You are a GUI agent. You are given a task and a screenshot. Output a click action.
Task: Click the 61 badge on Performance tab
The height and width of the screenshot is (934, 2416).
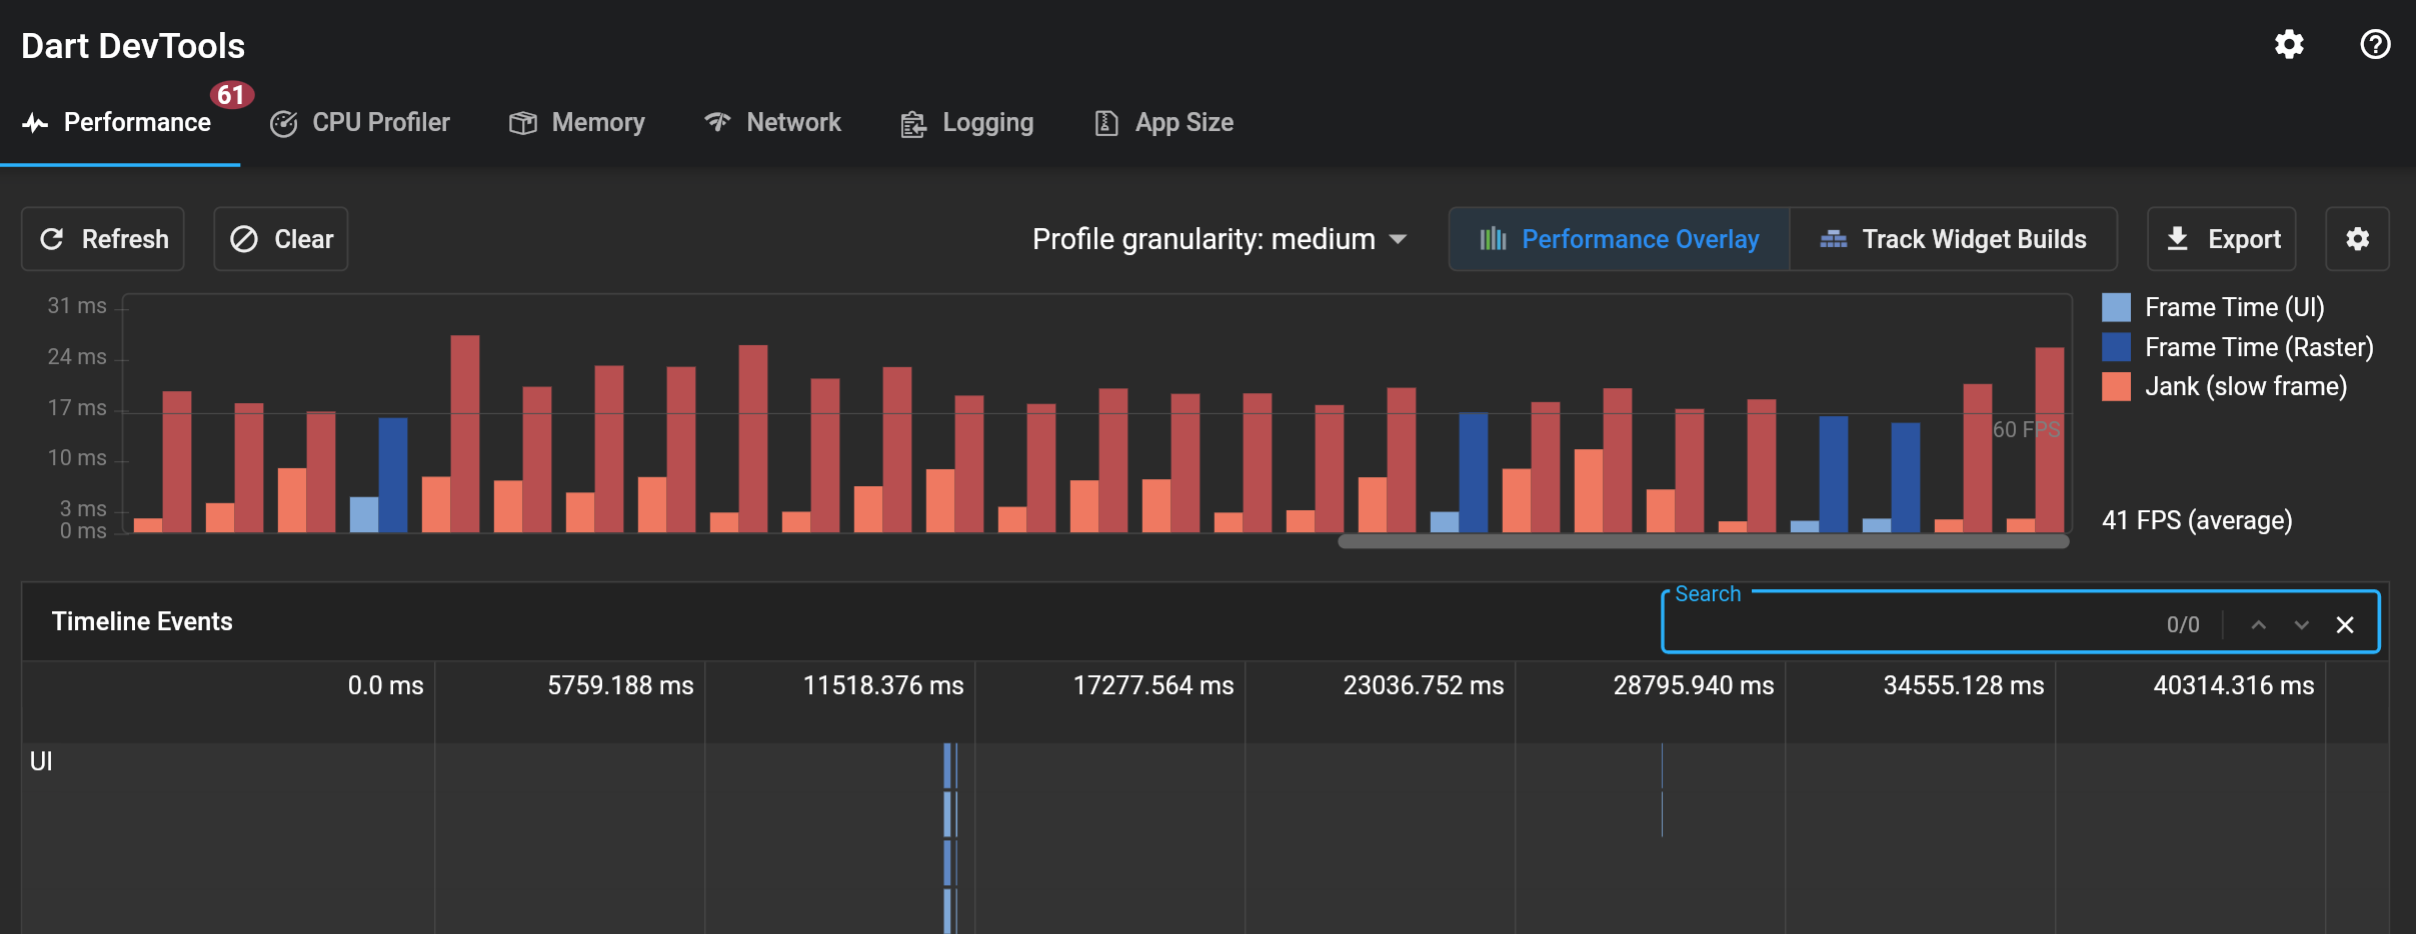coord(231,95)
